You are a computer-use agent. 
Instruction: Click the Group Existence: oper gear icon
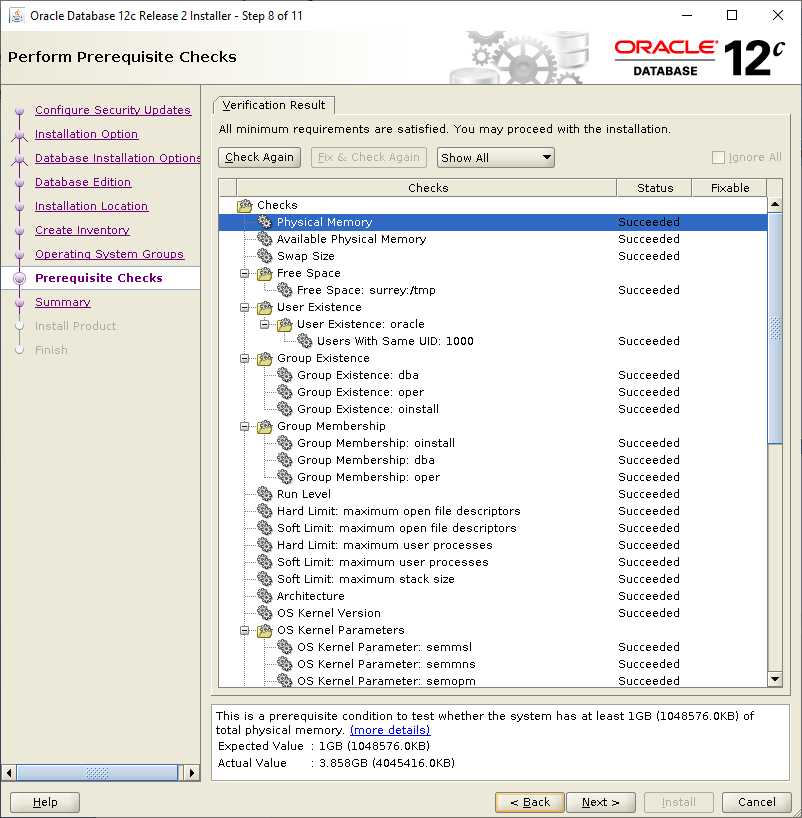285,392
